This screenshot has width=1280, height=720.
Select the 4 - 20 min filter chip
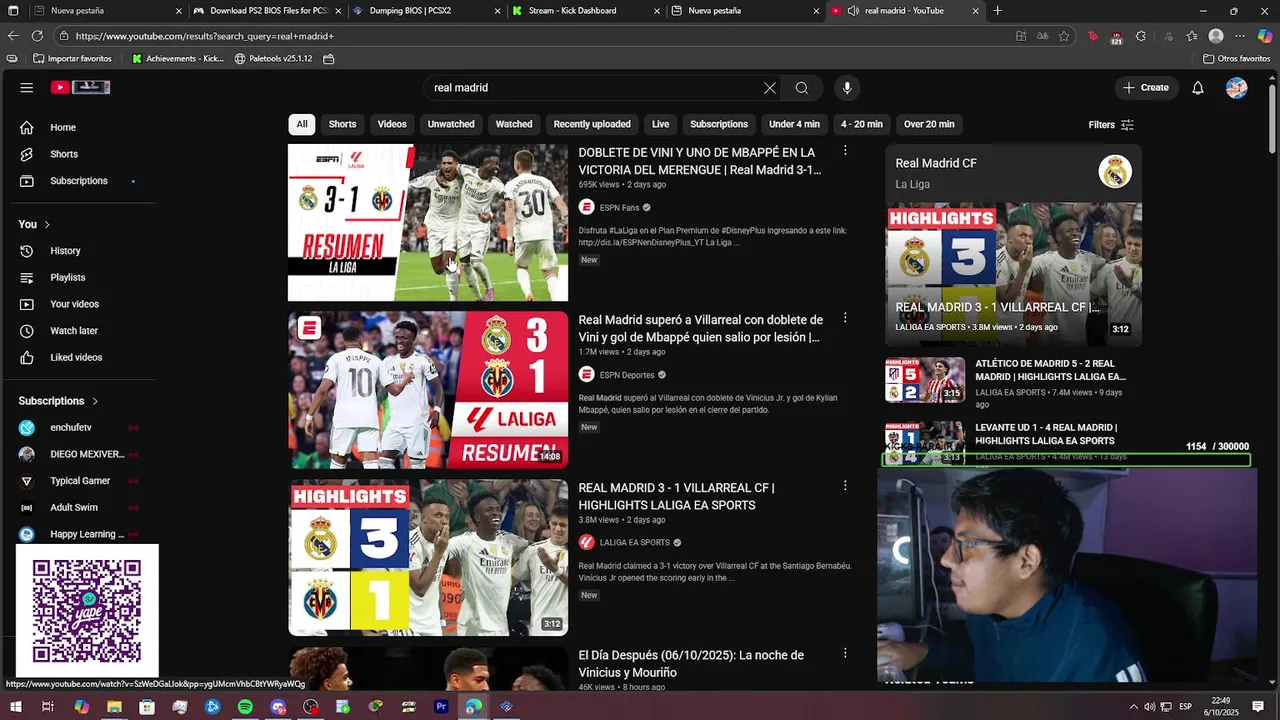click(862, 124)
